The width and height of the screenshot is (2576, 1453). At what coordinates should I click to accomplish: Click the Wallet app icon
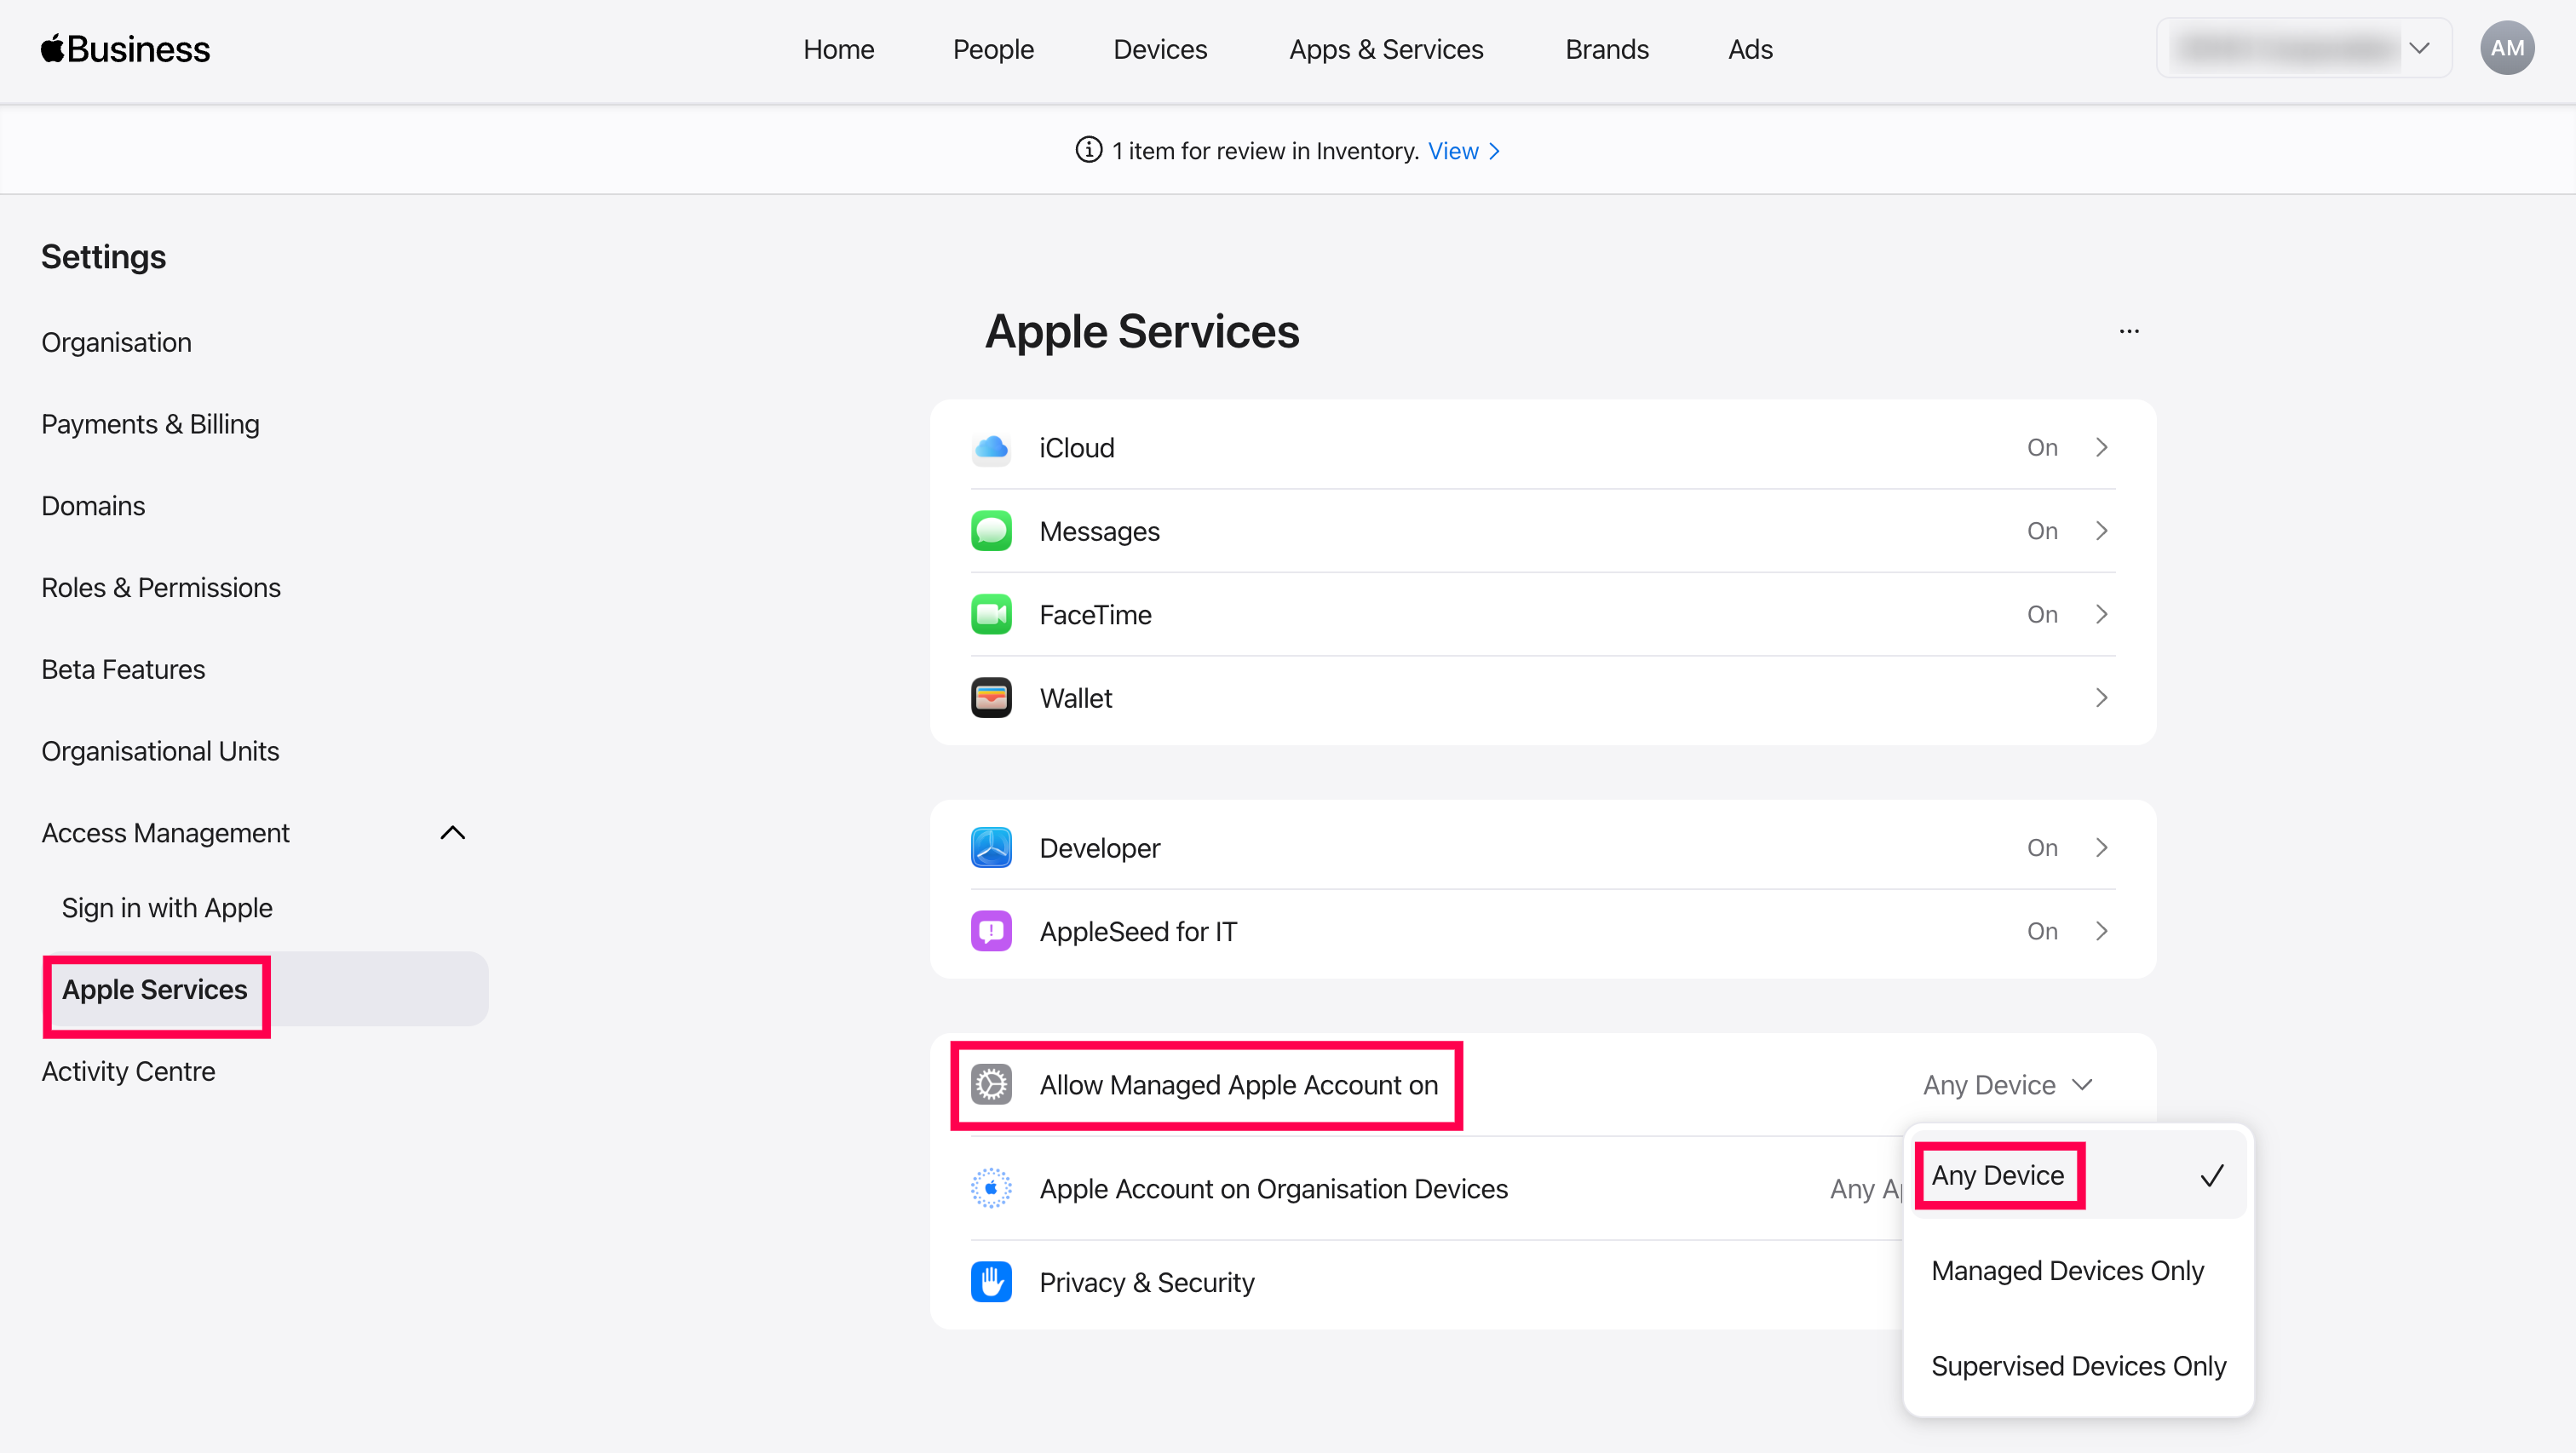point(991,698)
